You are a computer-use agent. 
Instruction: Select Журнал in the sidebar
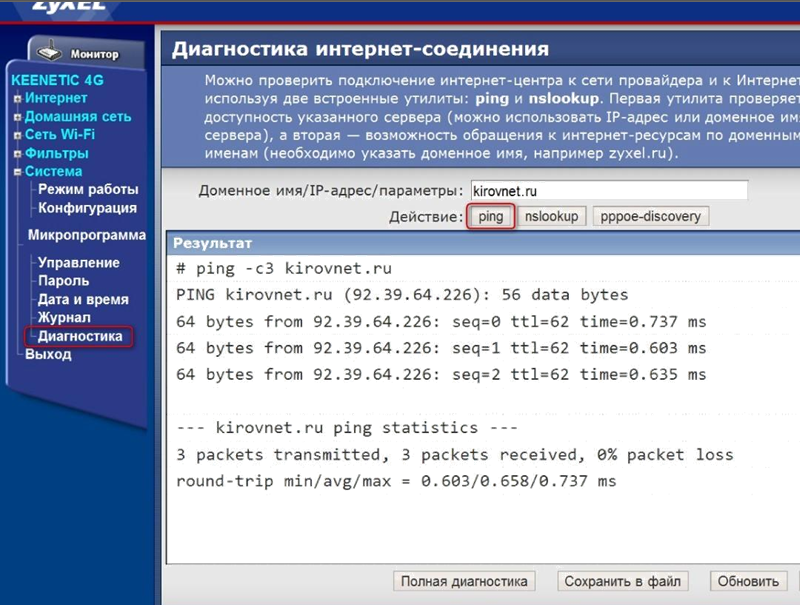click(x=64, y=318)
